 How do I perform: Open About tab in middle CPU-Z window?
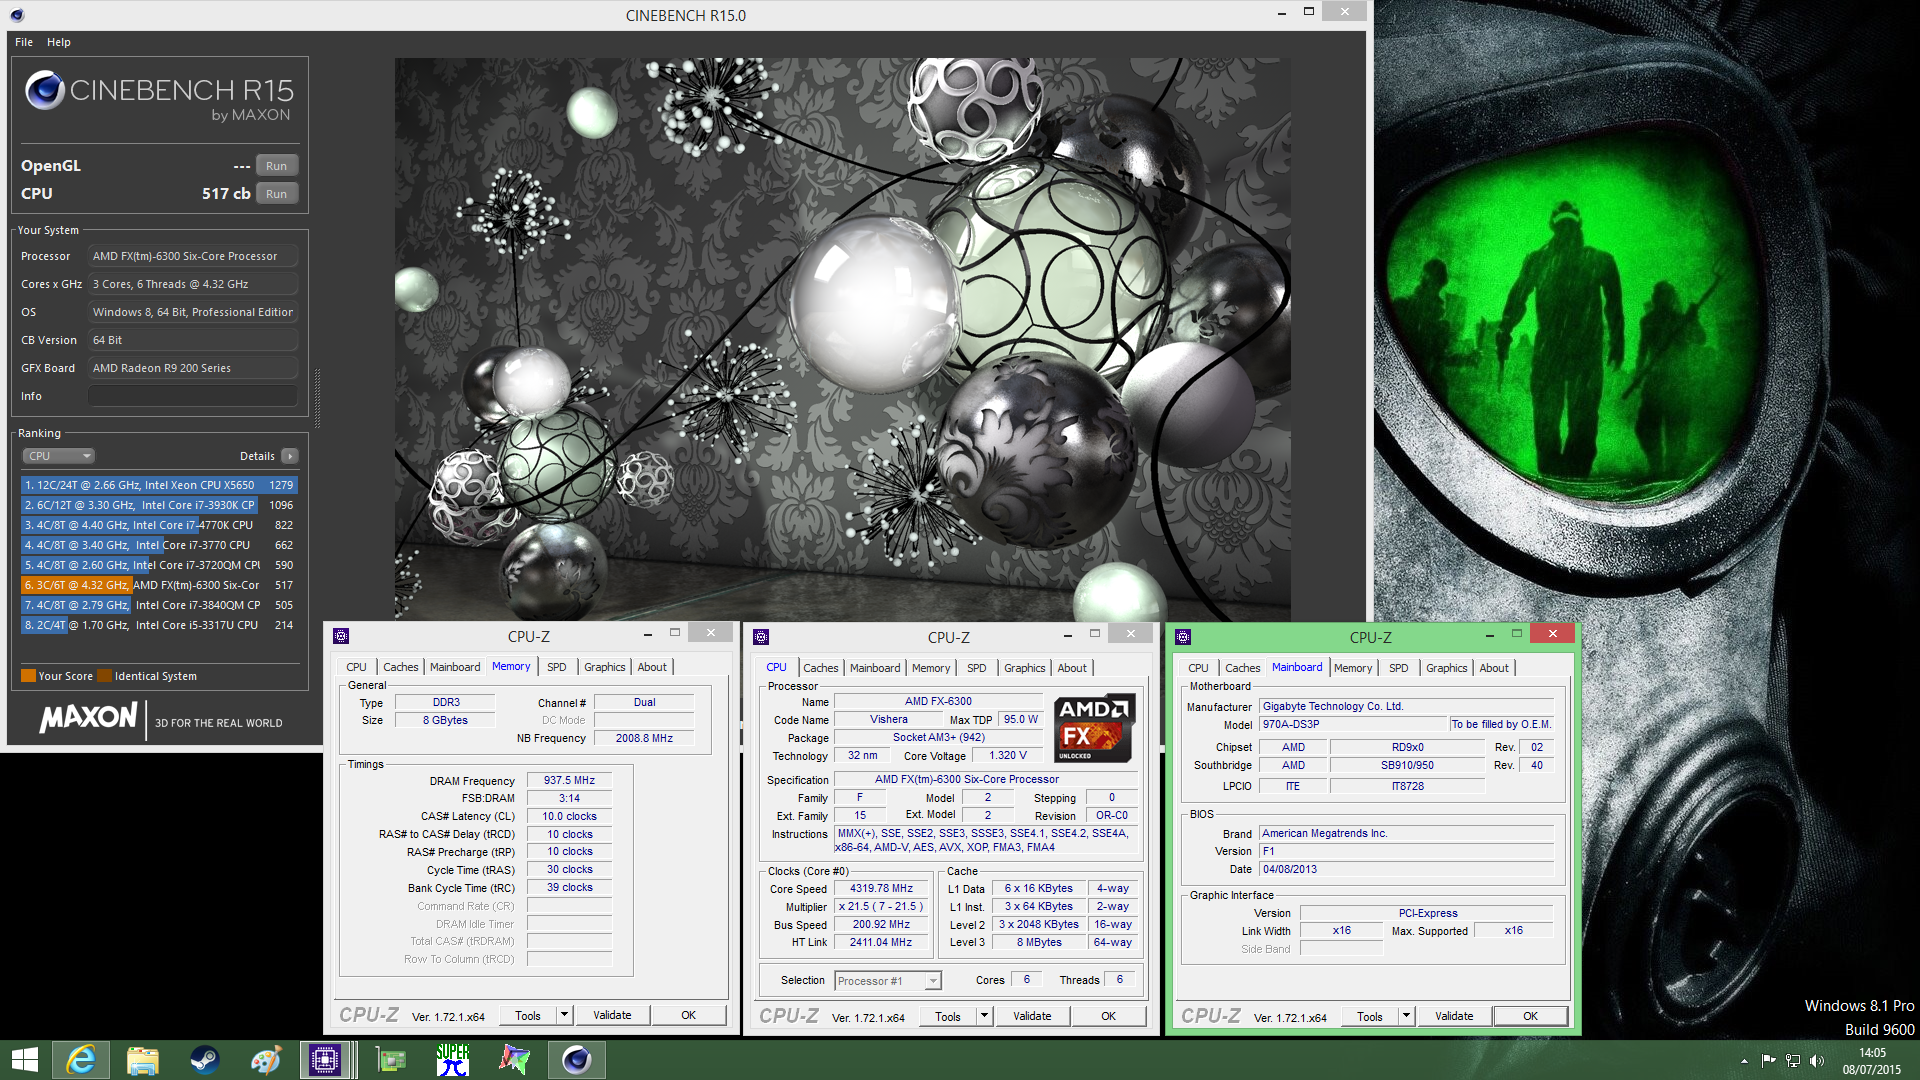tap(1072, 668)
